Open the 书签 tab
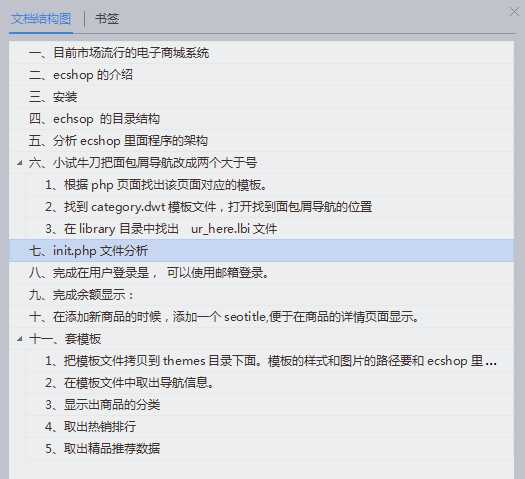Screen dimensions: 525x479 107,19
